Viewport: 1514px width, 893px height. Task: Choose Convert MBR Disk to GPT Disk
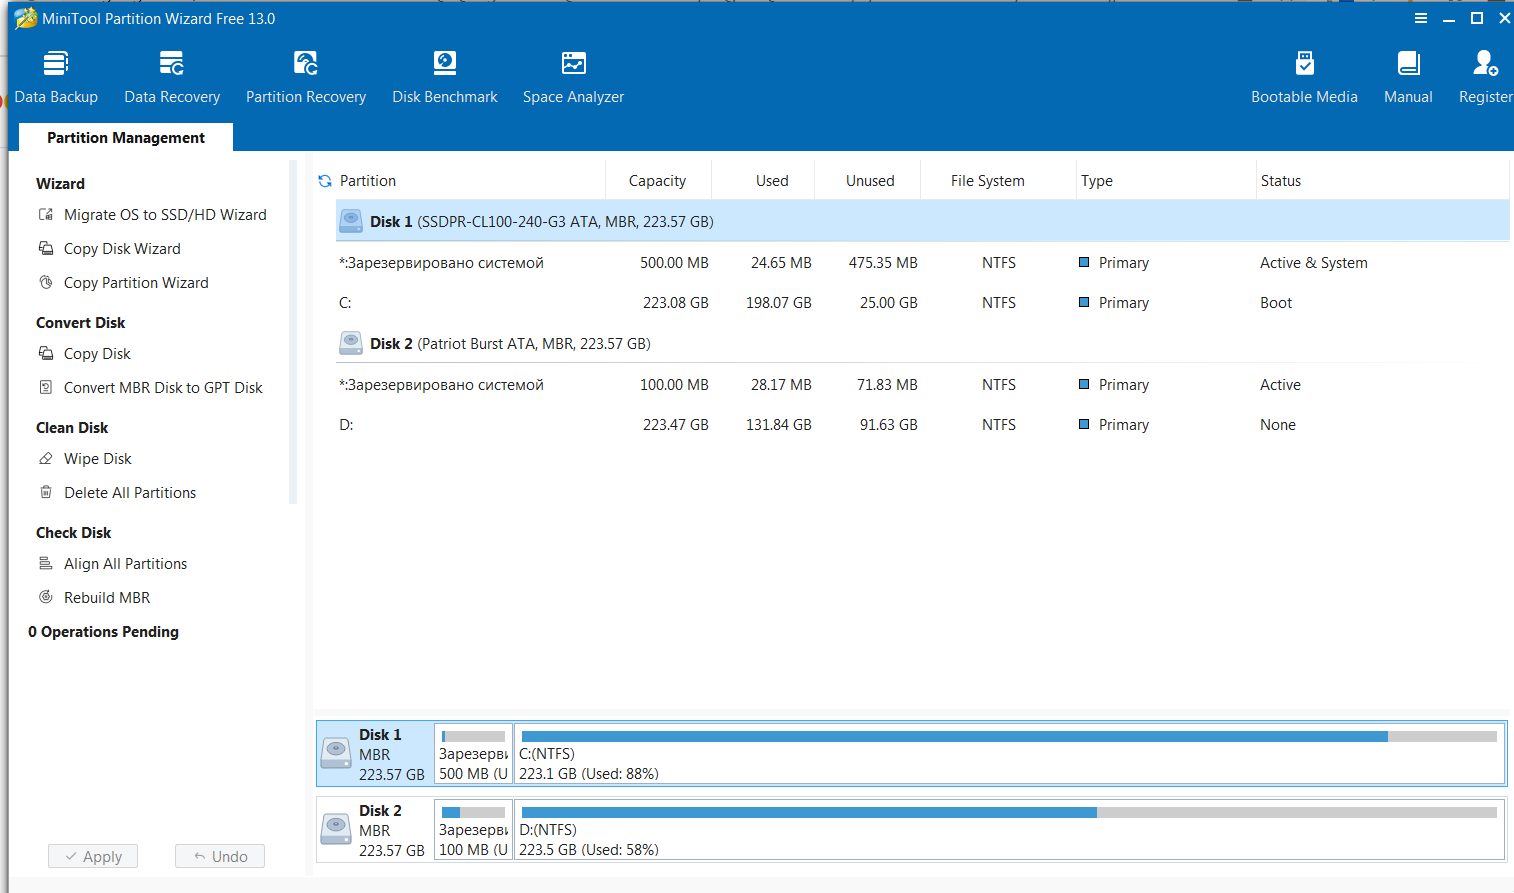(x=163, y=388)
